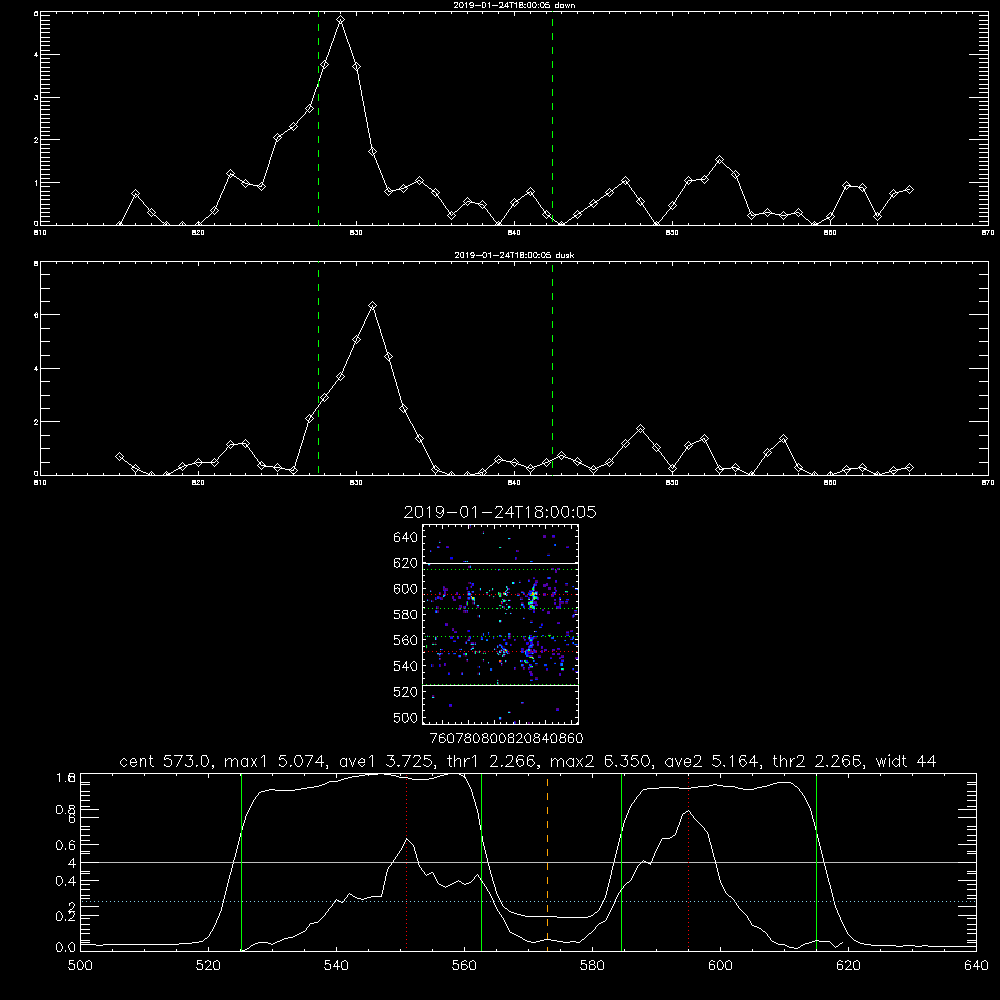Click right green dashed line in dawn plot
1000x1000 pixels.
[552, 118]
